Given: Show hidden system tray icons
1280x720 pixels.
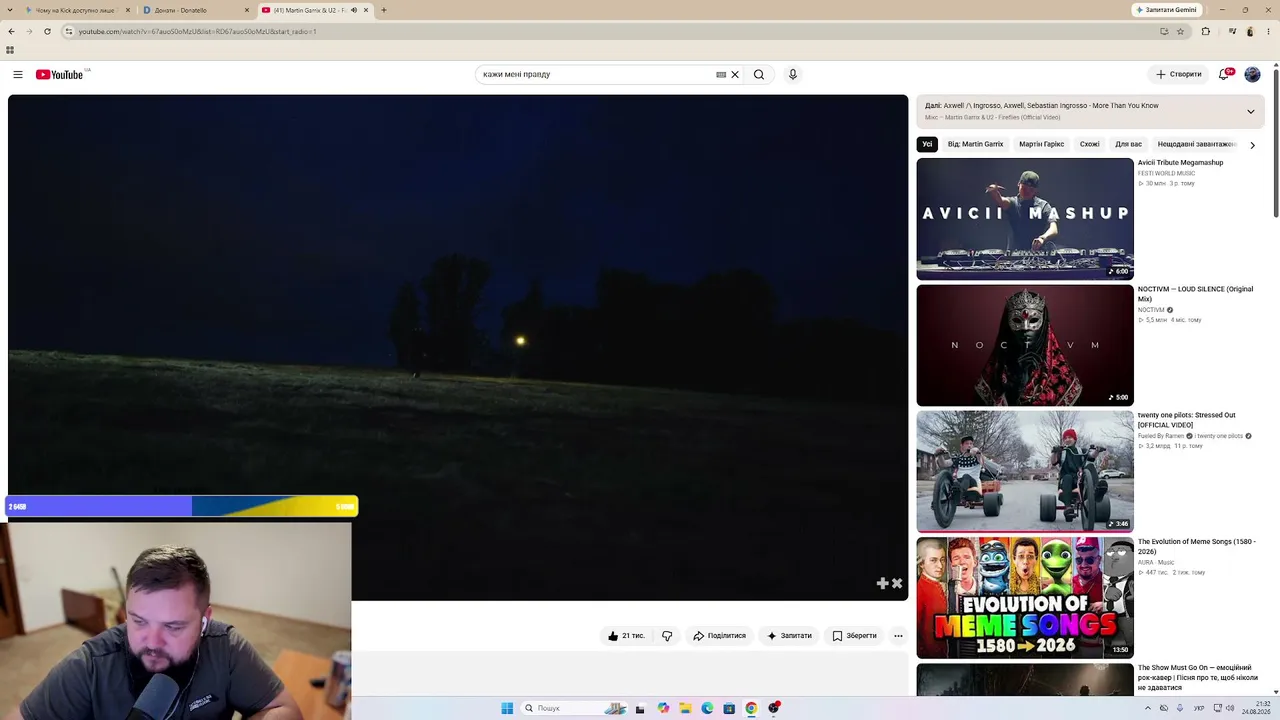Looking at the screenshot, I should tap(1147, 708).
